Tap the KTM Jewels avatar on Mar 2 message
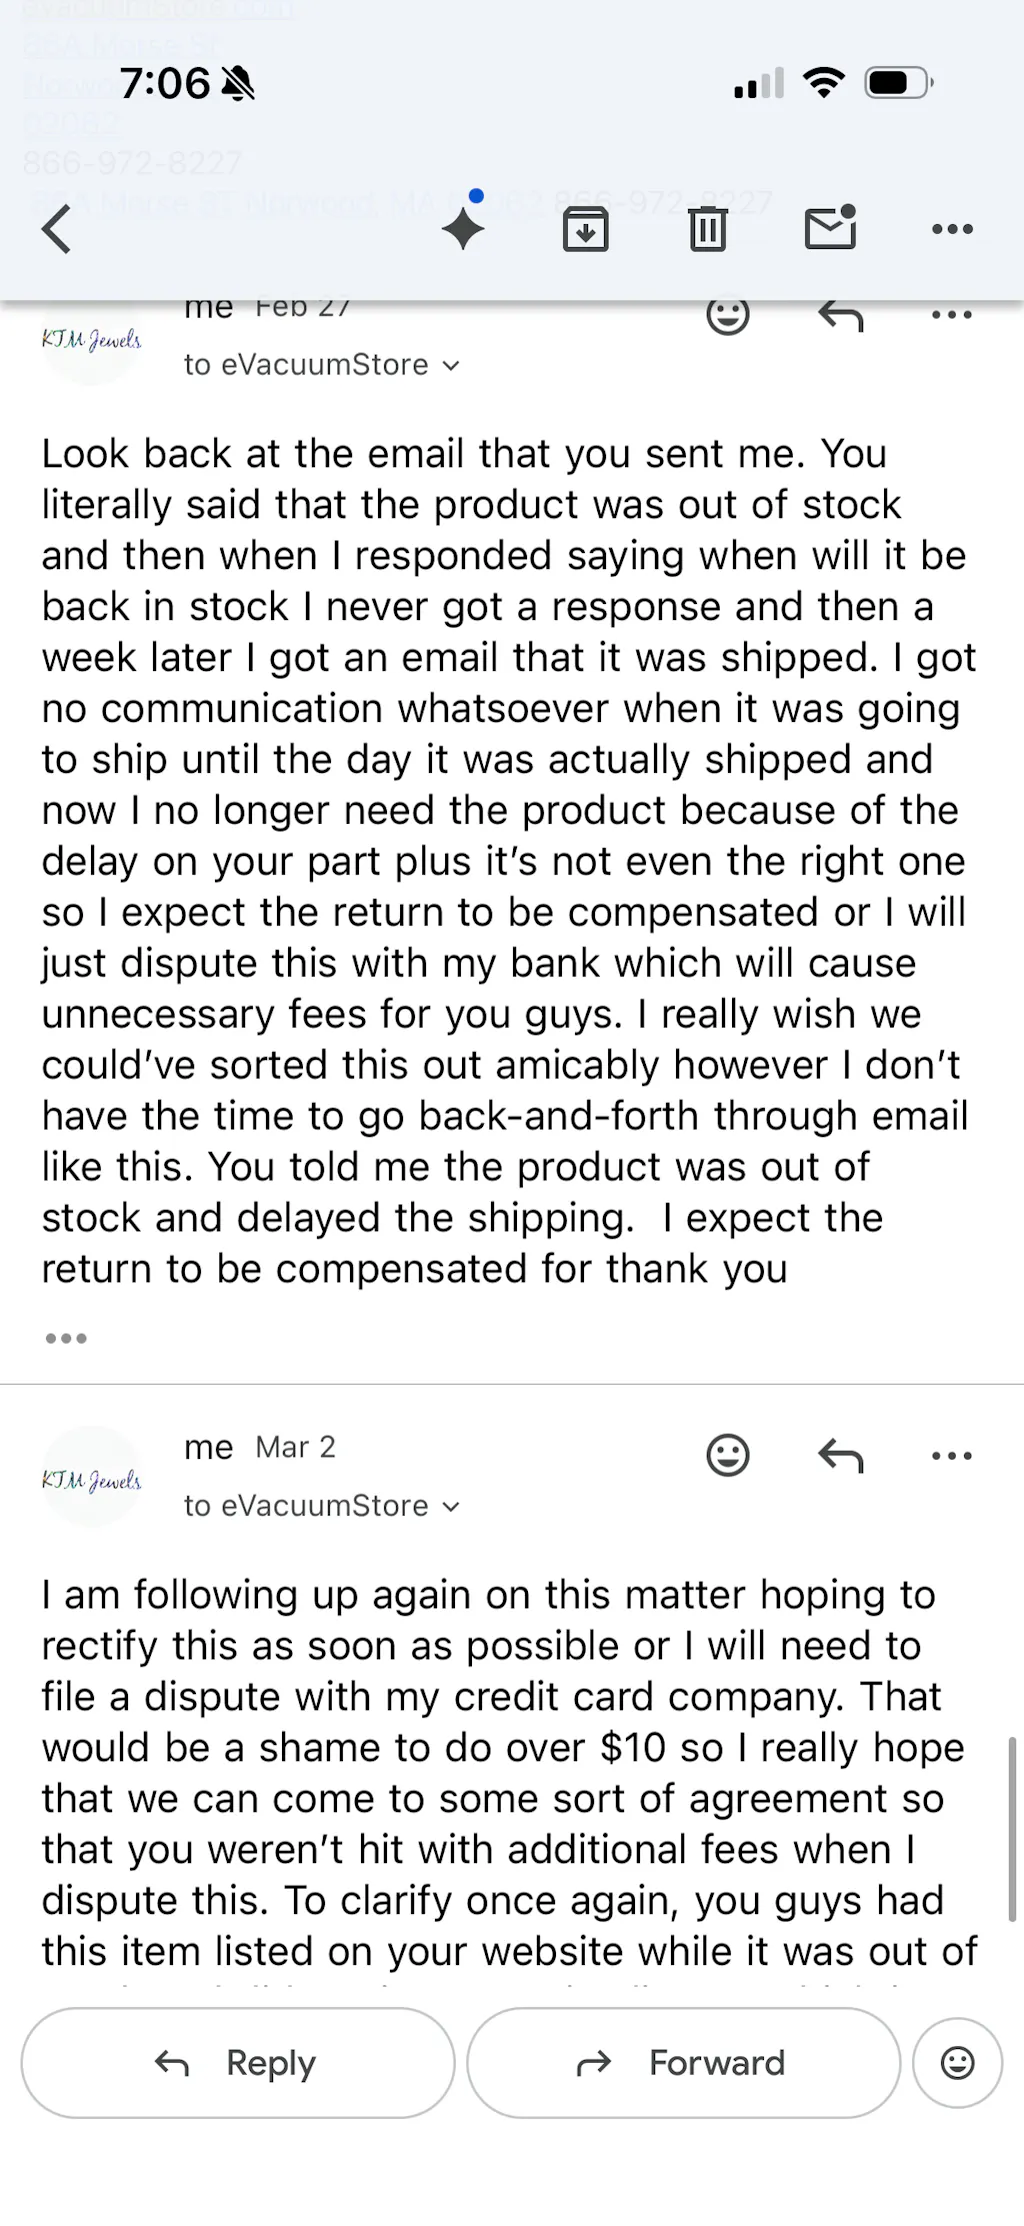Image resolution: width=1024 pixels, height=2226 pixels. point(91,1479)
